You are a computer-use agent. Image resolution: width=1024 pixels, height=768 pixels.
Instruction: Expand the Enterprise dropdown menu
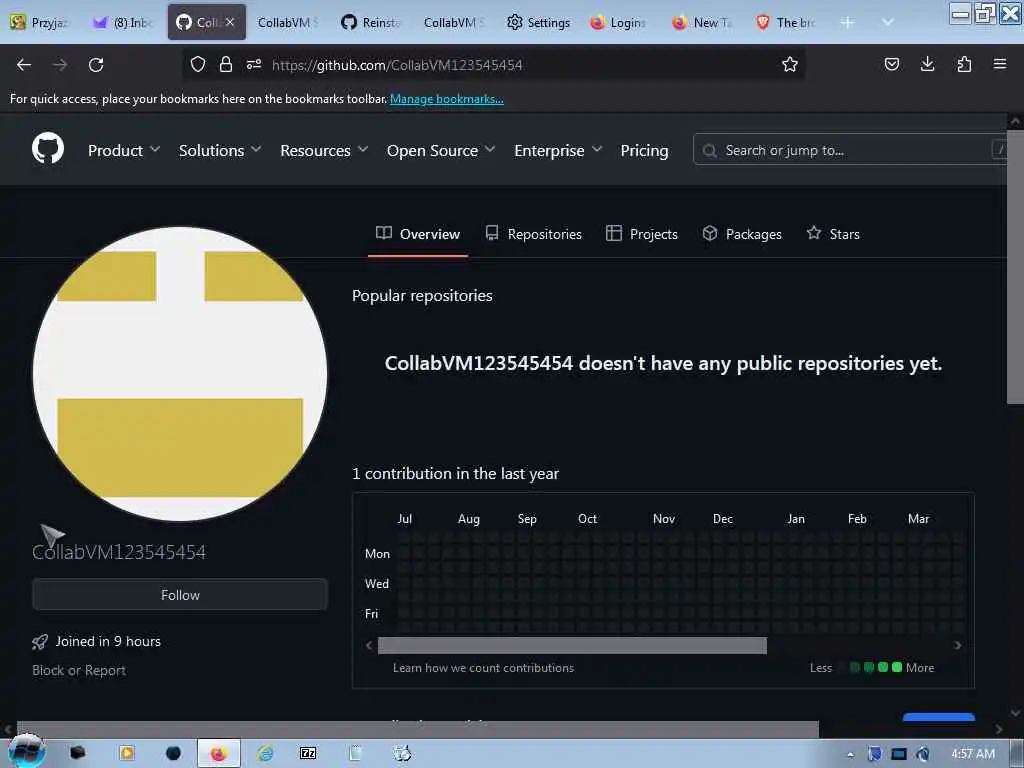tap(558, 150)
